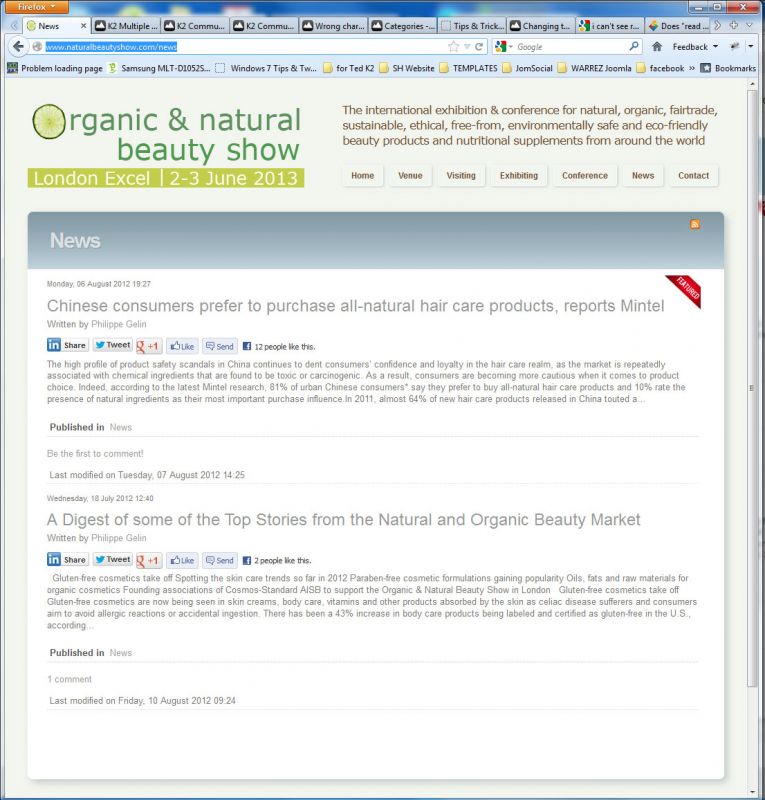Click the search magnifier icon
Screen dimensions: 765x800
(x=633, y=46)
